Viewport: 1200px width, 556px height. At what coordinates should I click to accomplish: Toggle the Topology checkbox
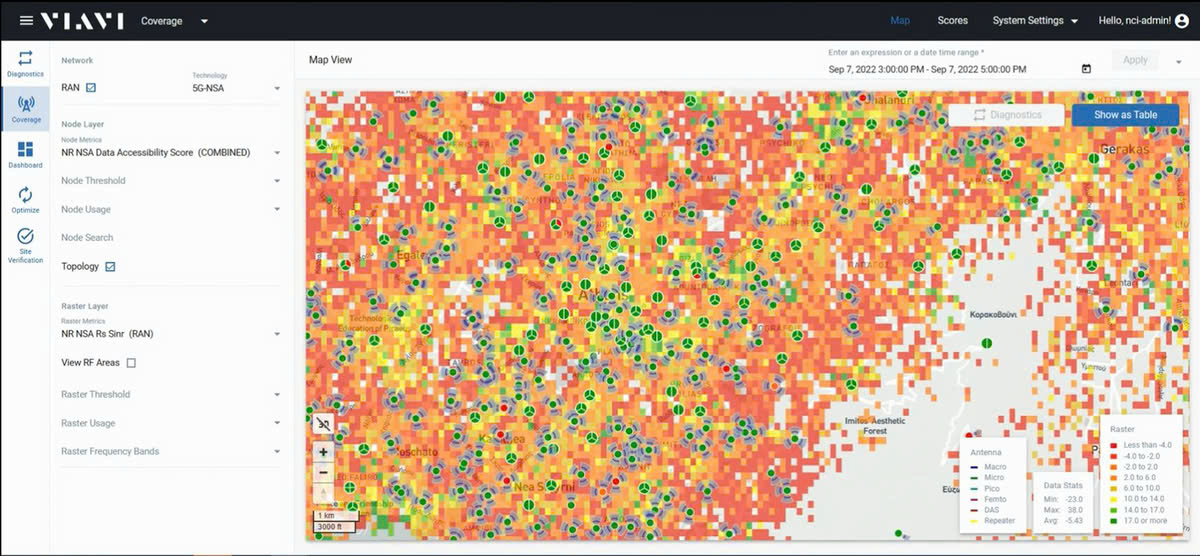pos(110,267)
